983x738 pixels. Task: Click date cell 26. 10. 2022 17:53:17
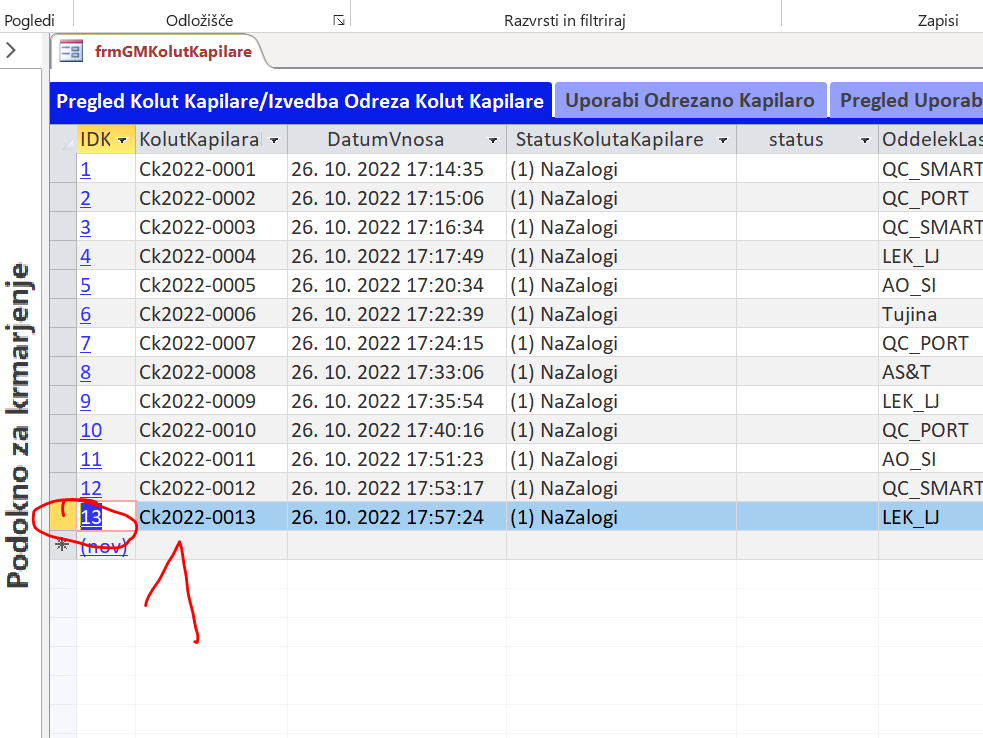coord(397,488)
